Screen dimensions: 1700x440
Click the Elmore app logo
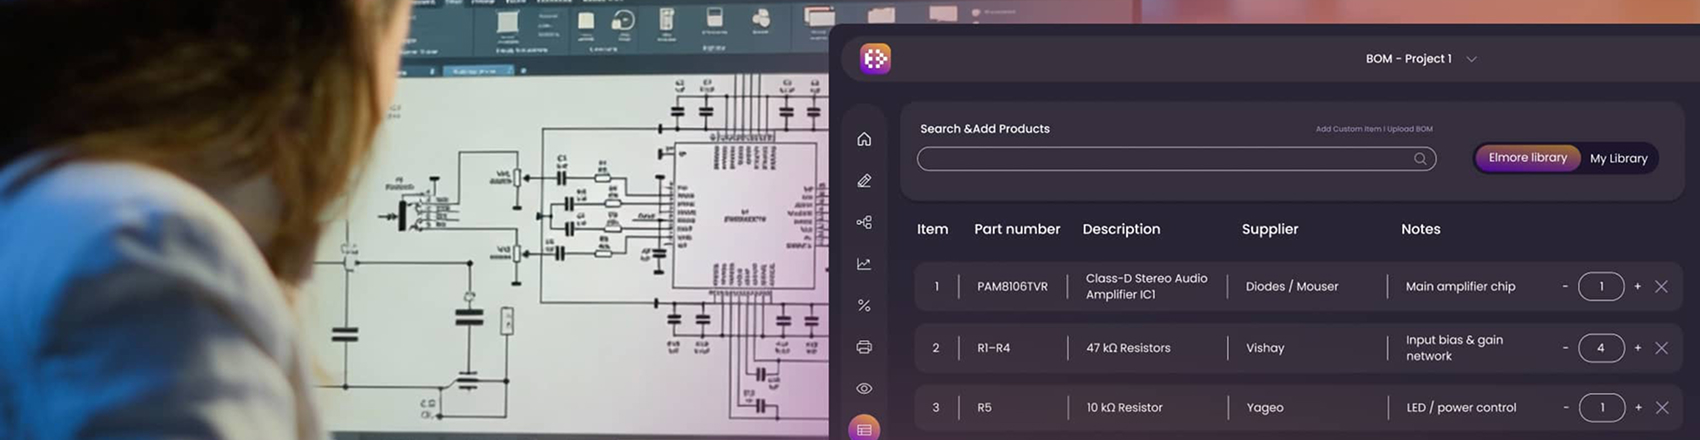[x=875, y=58]
